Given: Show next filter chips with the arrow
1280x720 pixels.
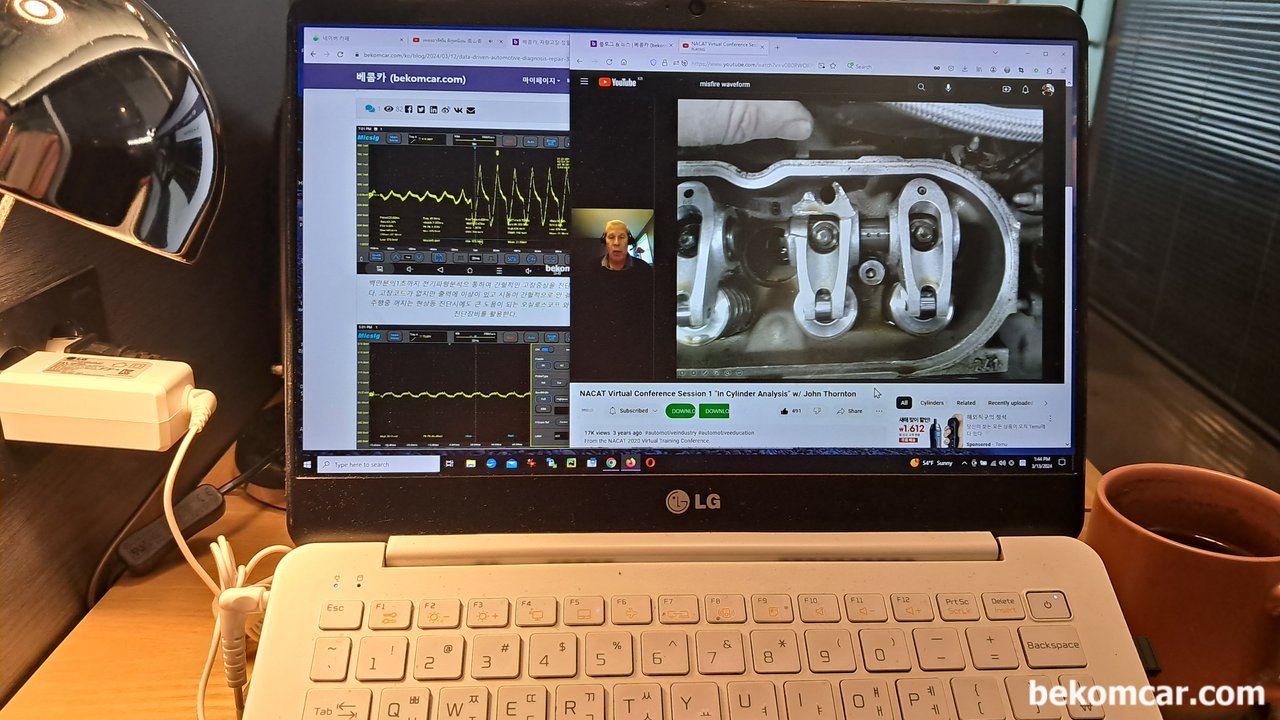Looking at the screenshot, I should tap(1045, 403).
